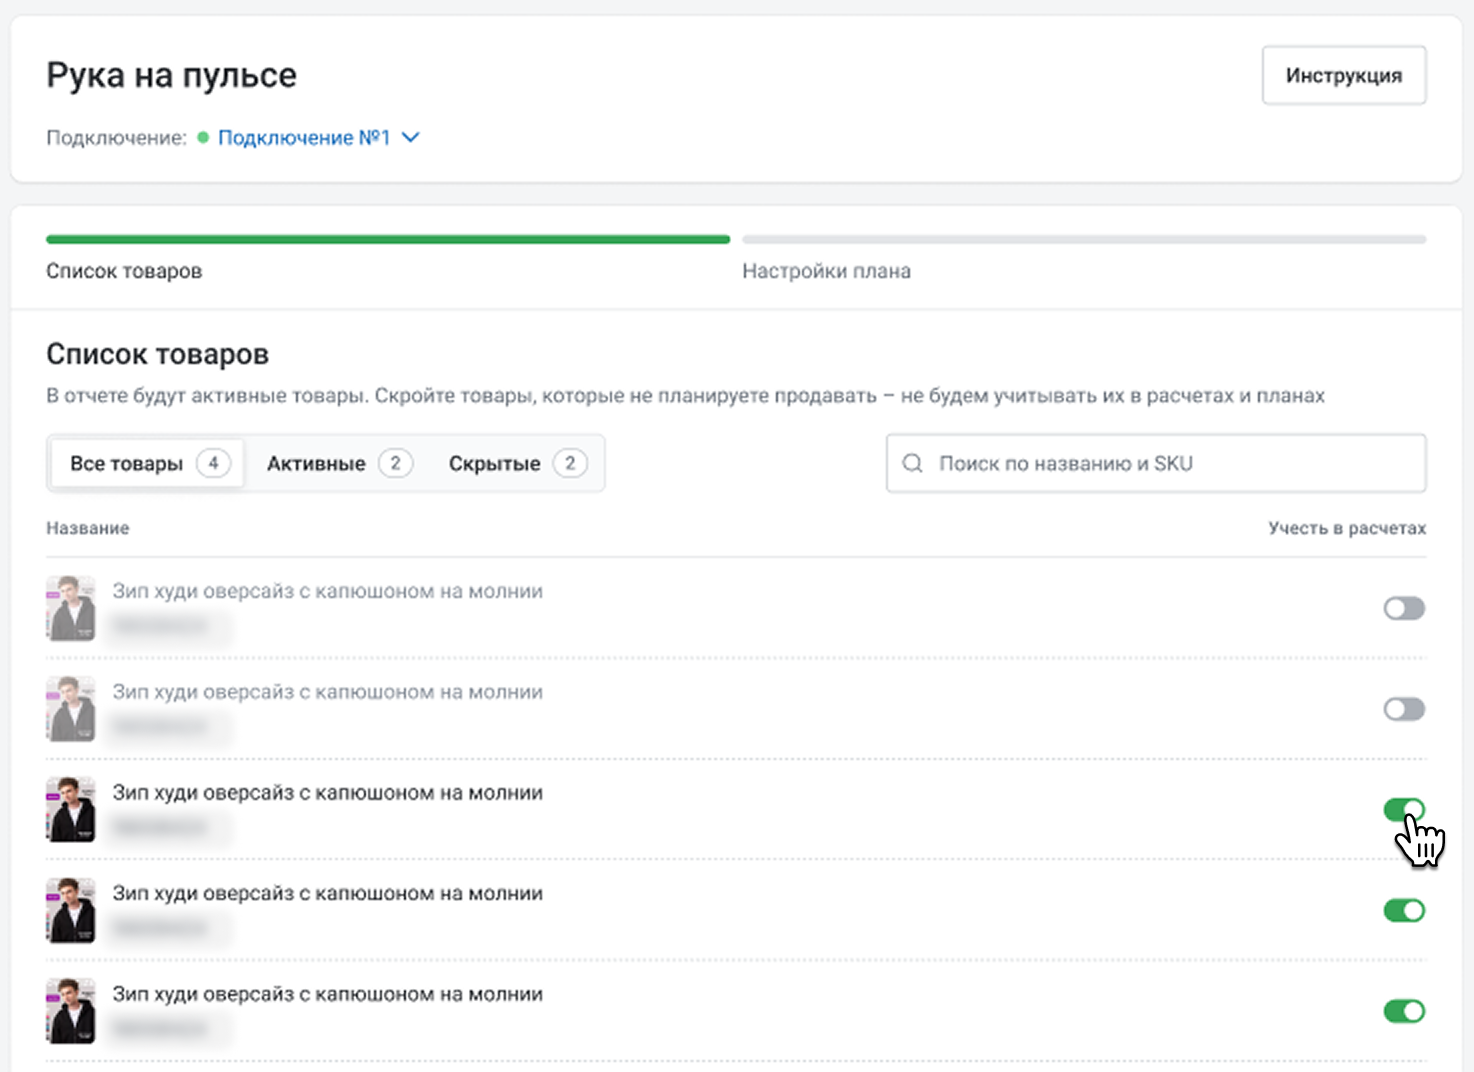The width and height of the screenshot is (1474, 1072).
Task: Open the Инструкция guide button
Action: click(x=1343, y=75)
